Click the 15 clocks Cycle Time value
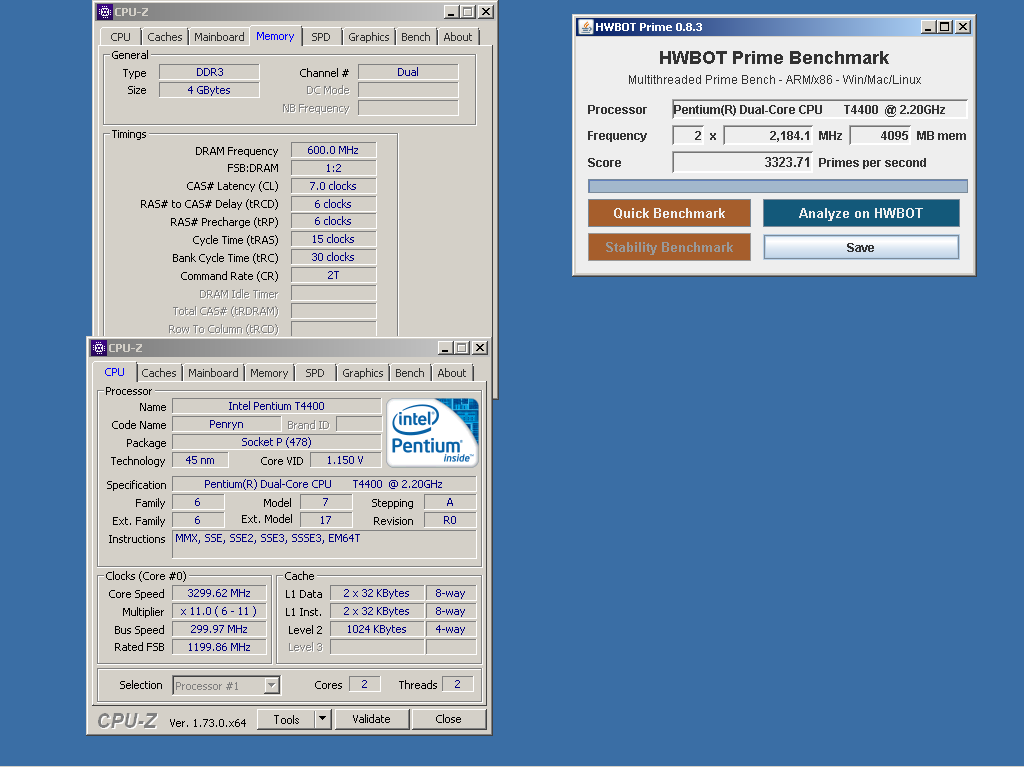 click(333, 240)
